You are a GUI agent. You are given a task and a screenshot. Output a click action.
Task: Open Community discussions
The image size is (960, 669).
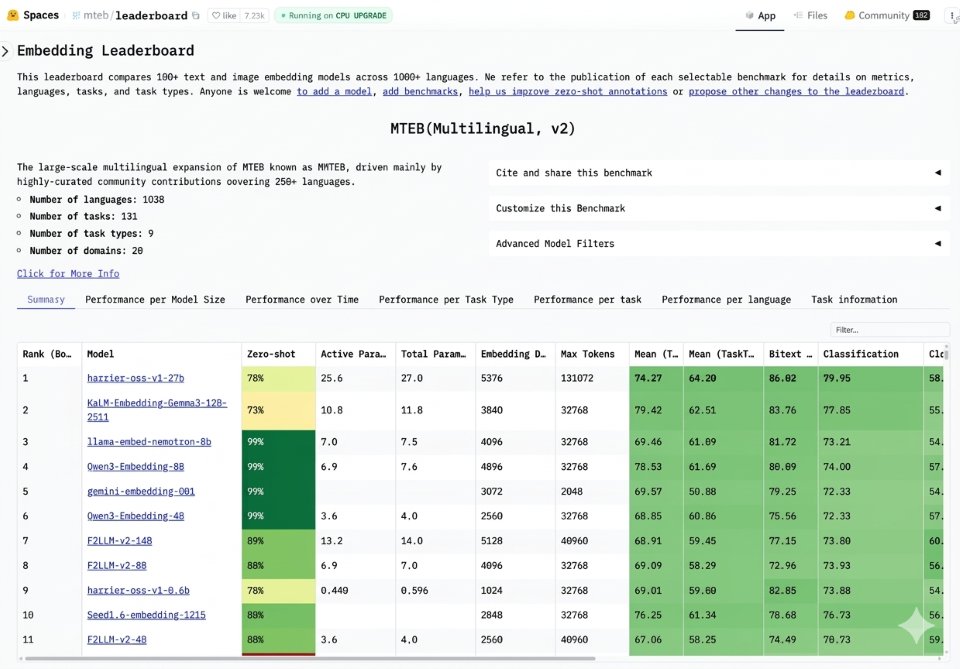(880, 14)
